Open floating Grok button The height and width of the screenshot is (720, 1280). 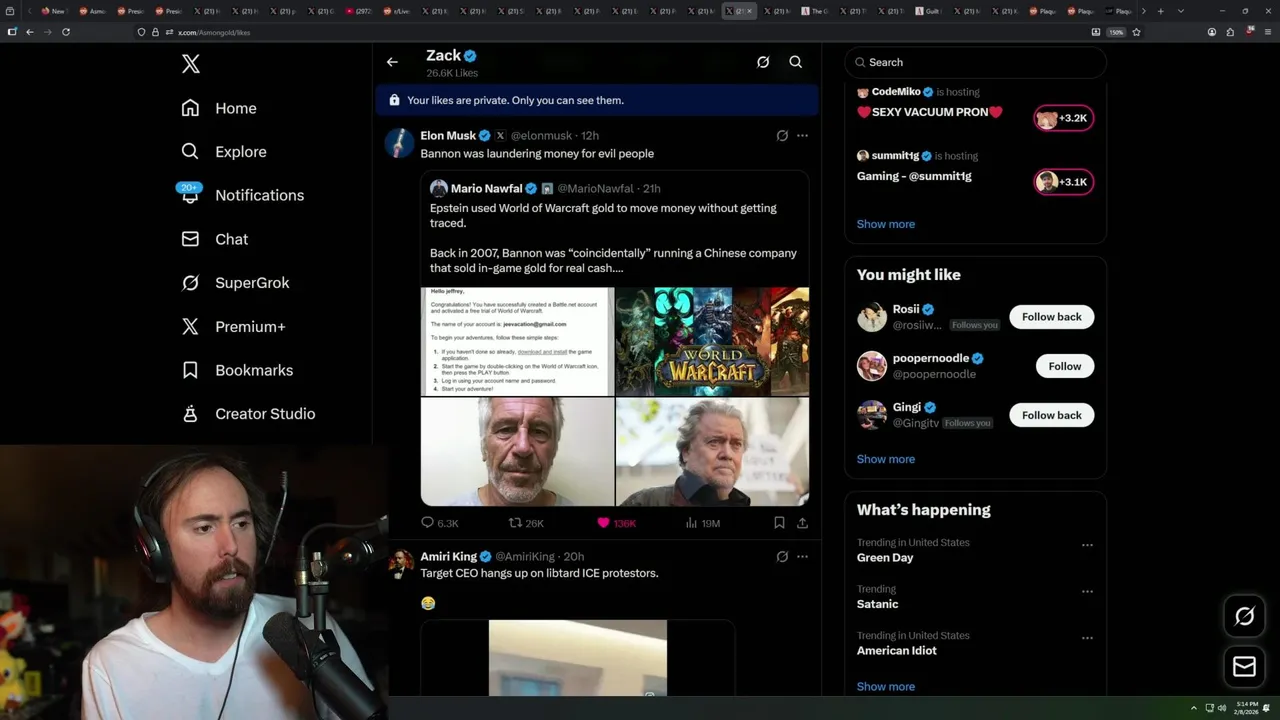coord(1244,616)
